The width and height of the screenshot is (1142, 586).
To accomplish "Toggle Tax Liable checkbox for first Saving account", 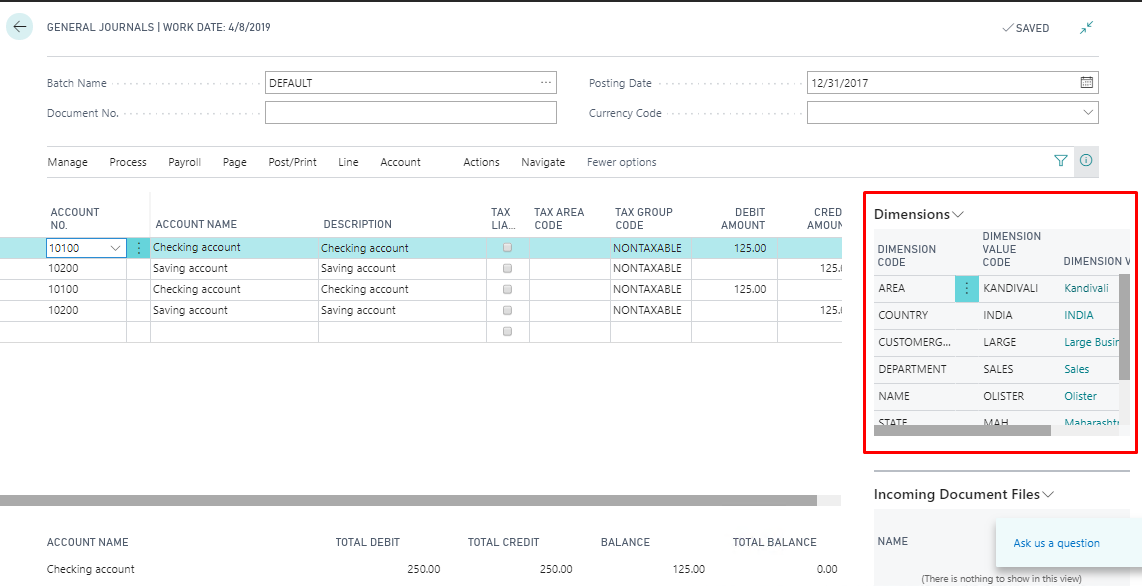I will click(508, 269).
